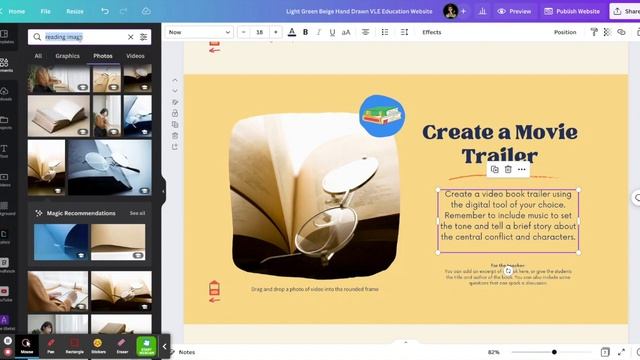The height and width of the screenshot is (360, 640).
Task: Switch to the All tab
Action: (x=38, y=56)
